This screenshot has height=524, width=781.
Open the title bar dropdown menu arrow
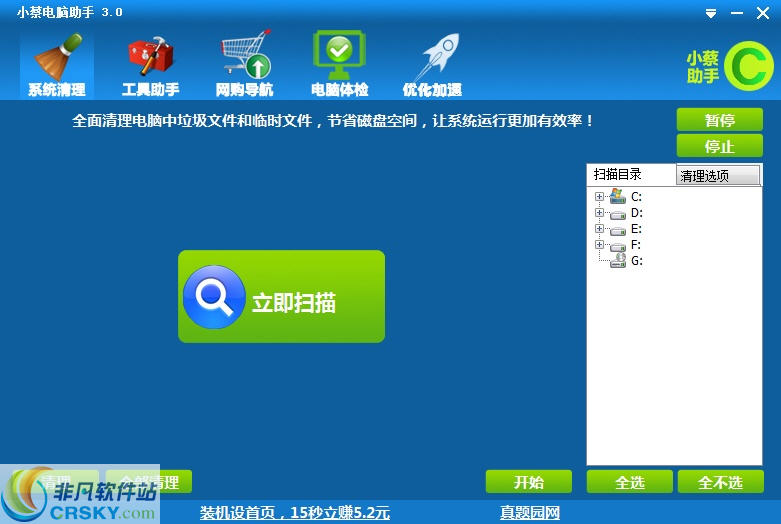click(x=711, y=13)
